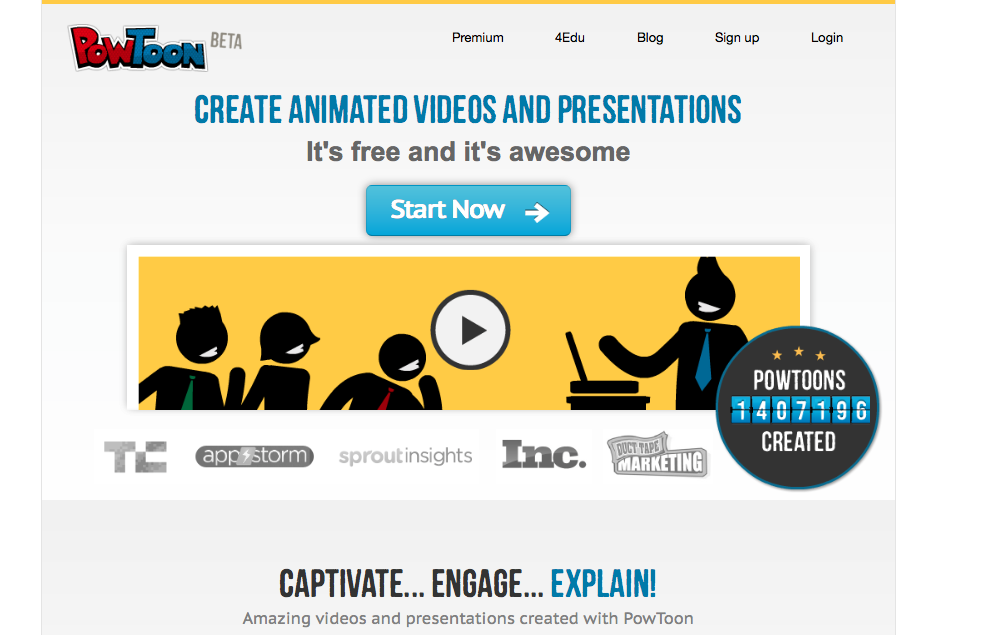This screenshot has height=635, width=993.
Task: Click the Duct Tape Marketing logo
Action: pos(657,454)
